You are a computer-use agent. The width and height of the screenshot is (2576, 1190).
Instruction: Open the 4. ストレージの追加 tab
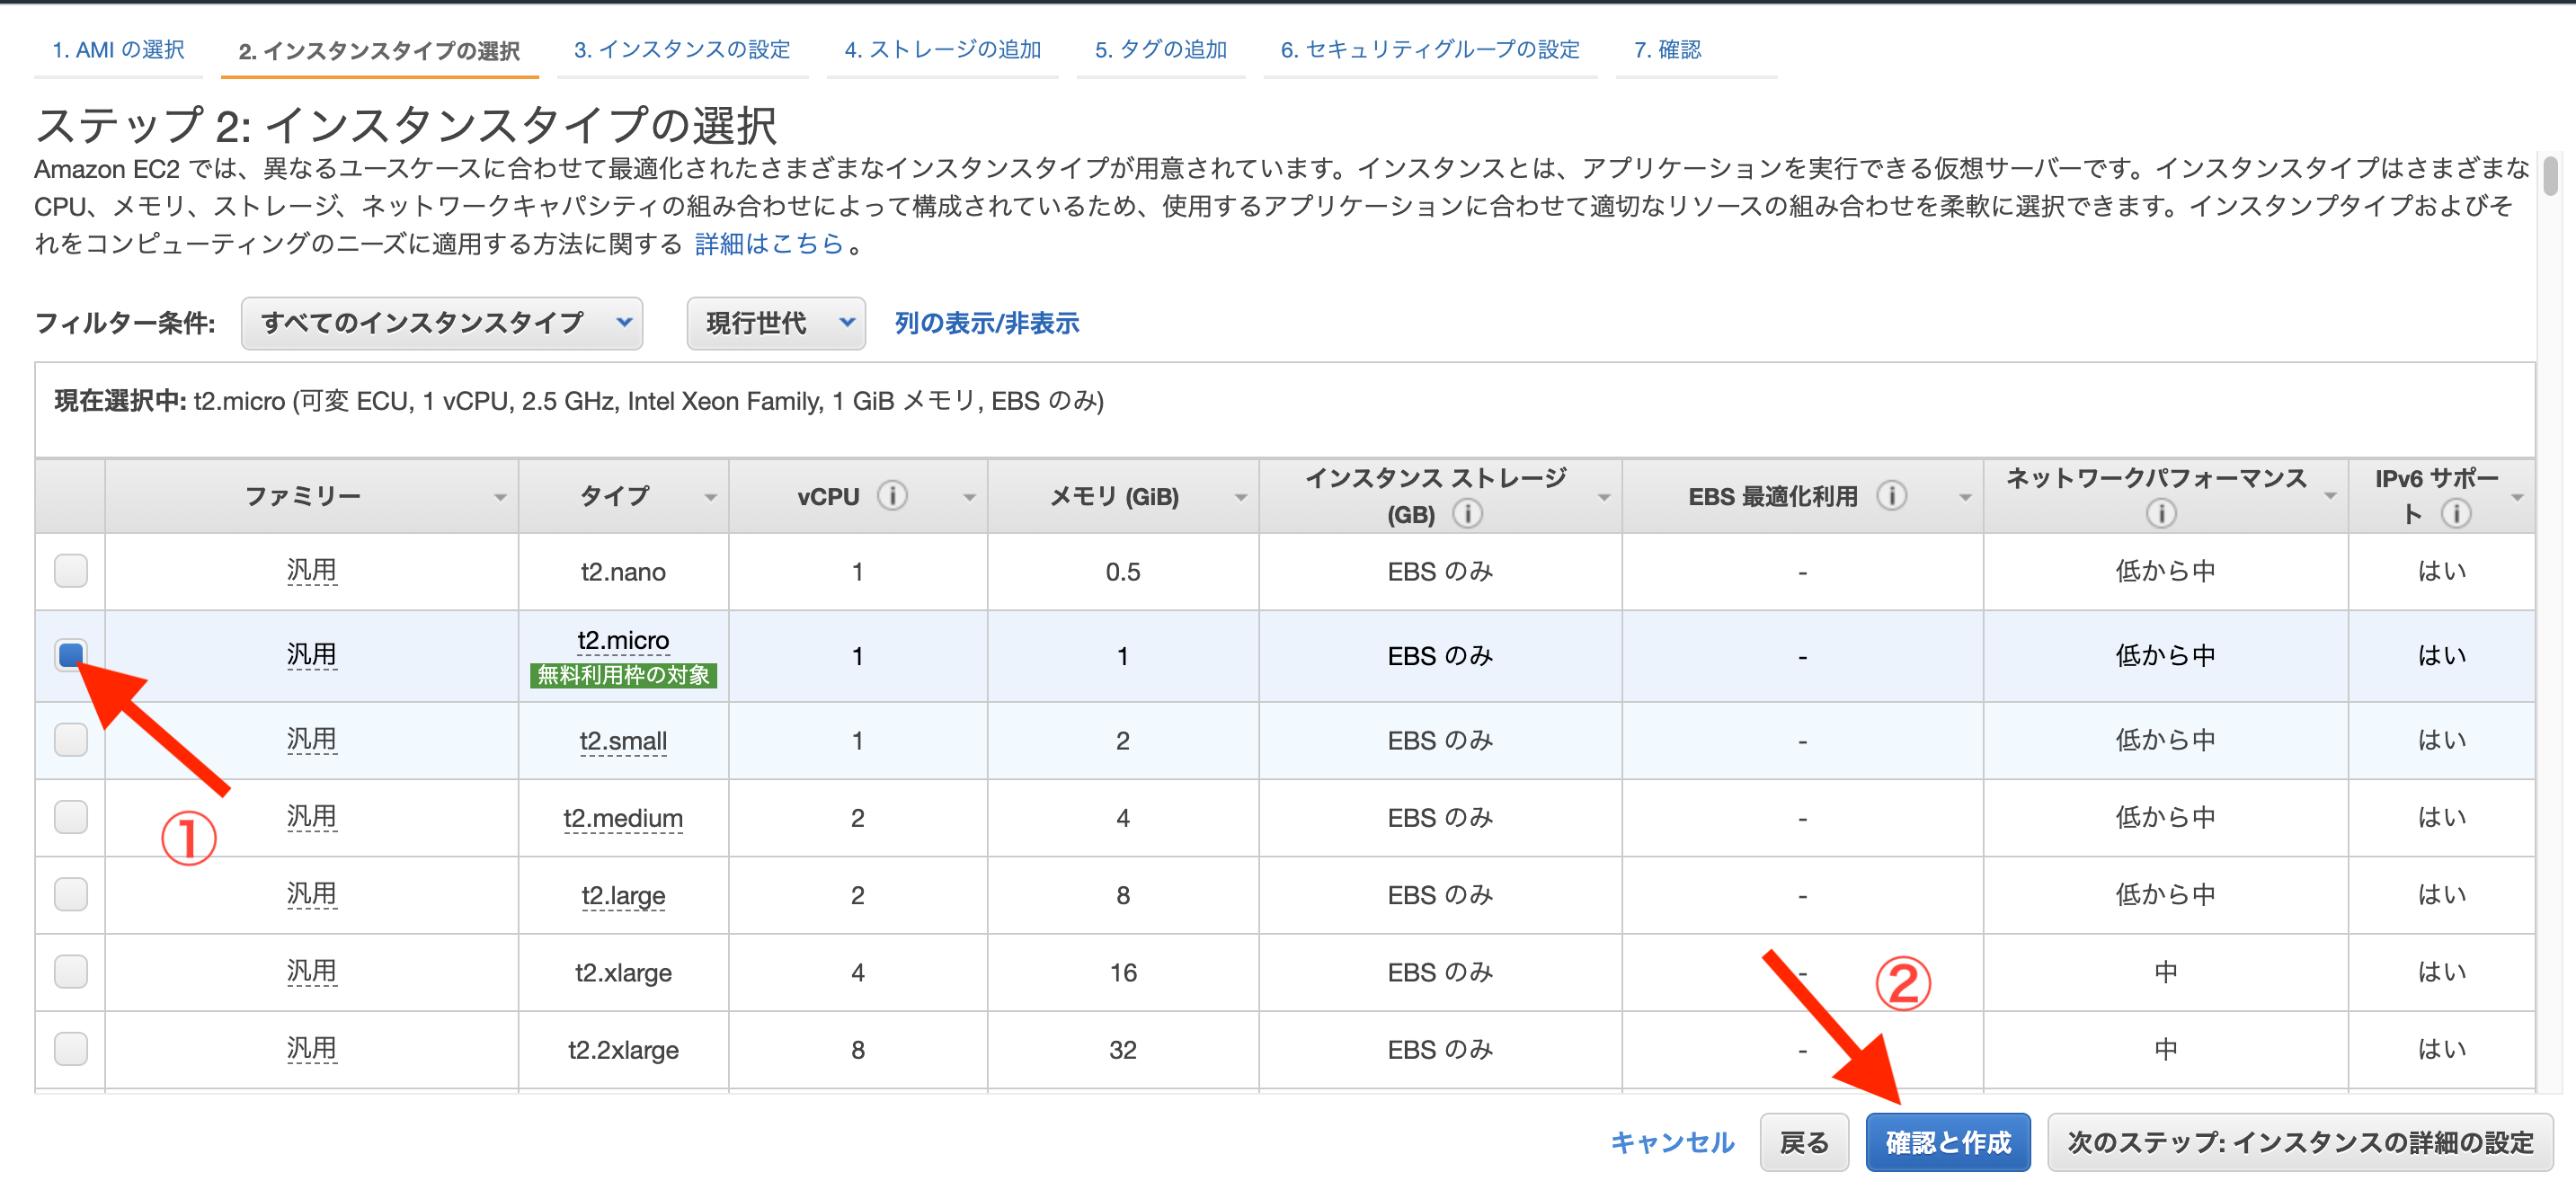942,50
